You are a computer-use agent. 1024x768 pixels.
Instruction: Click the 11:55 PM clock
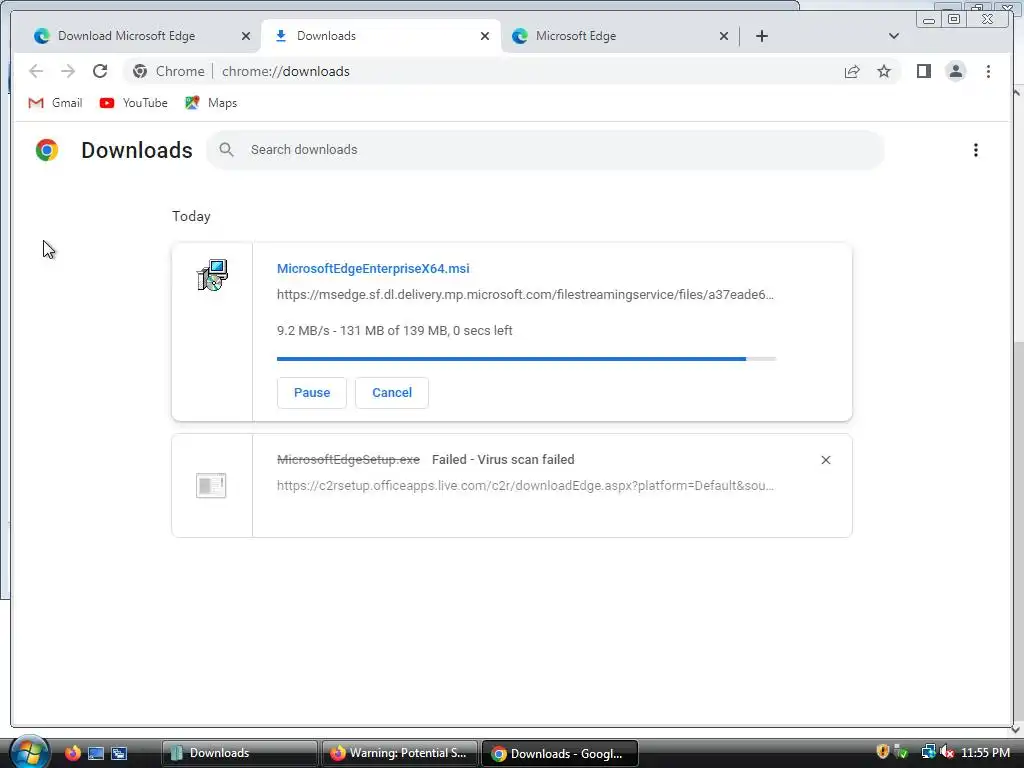tap(985, 753)
